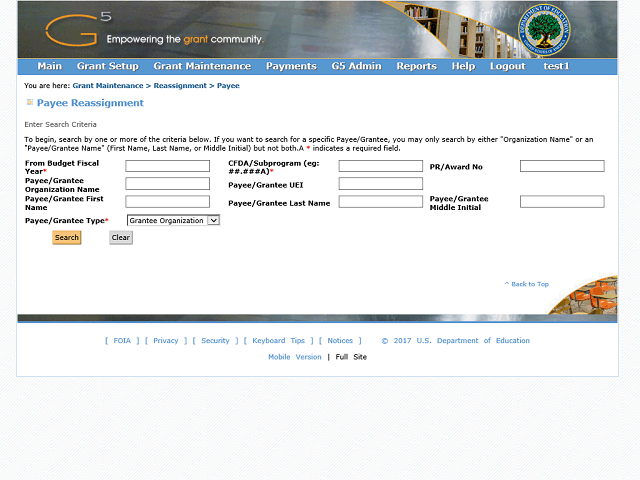Follow the Payee breadcrumb link

point(228,86)
